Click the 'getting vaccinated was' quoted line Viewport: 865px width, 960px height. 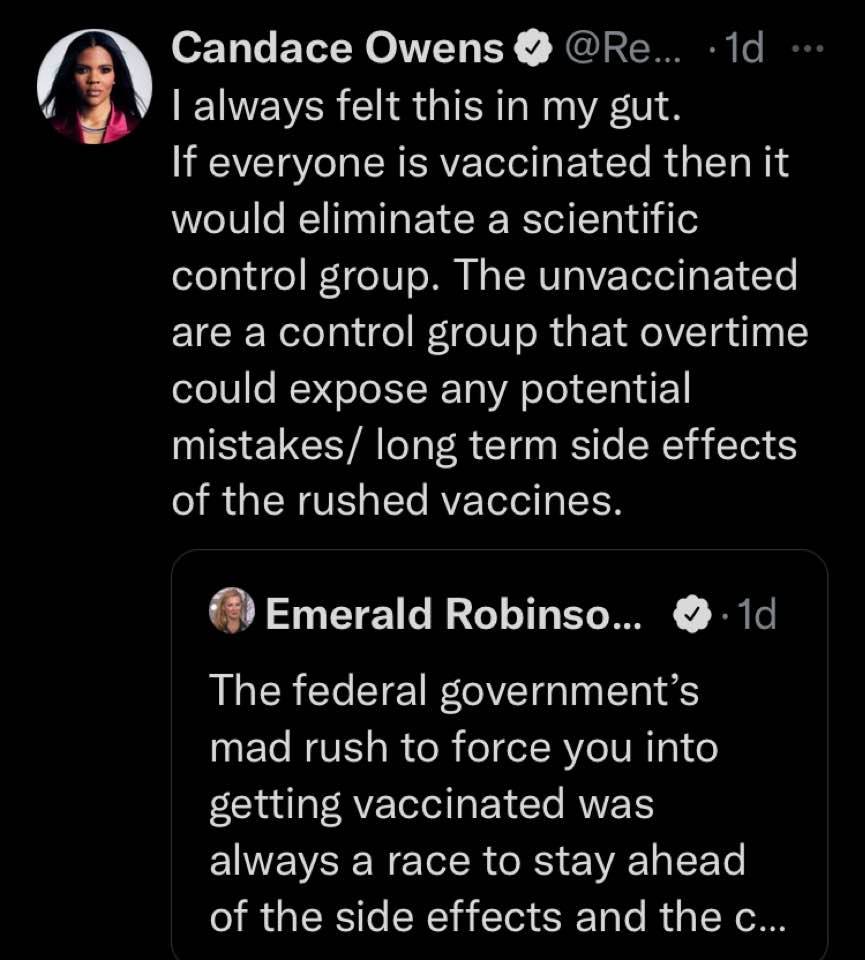[431, 804]
